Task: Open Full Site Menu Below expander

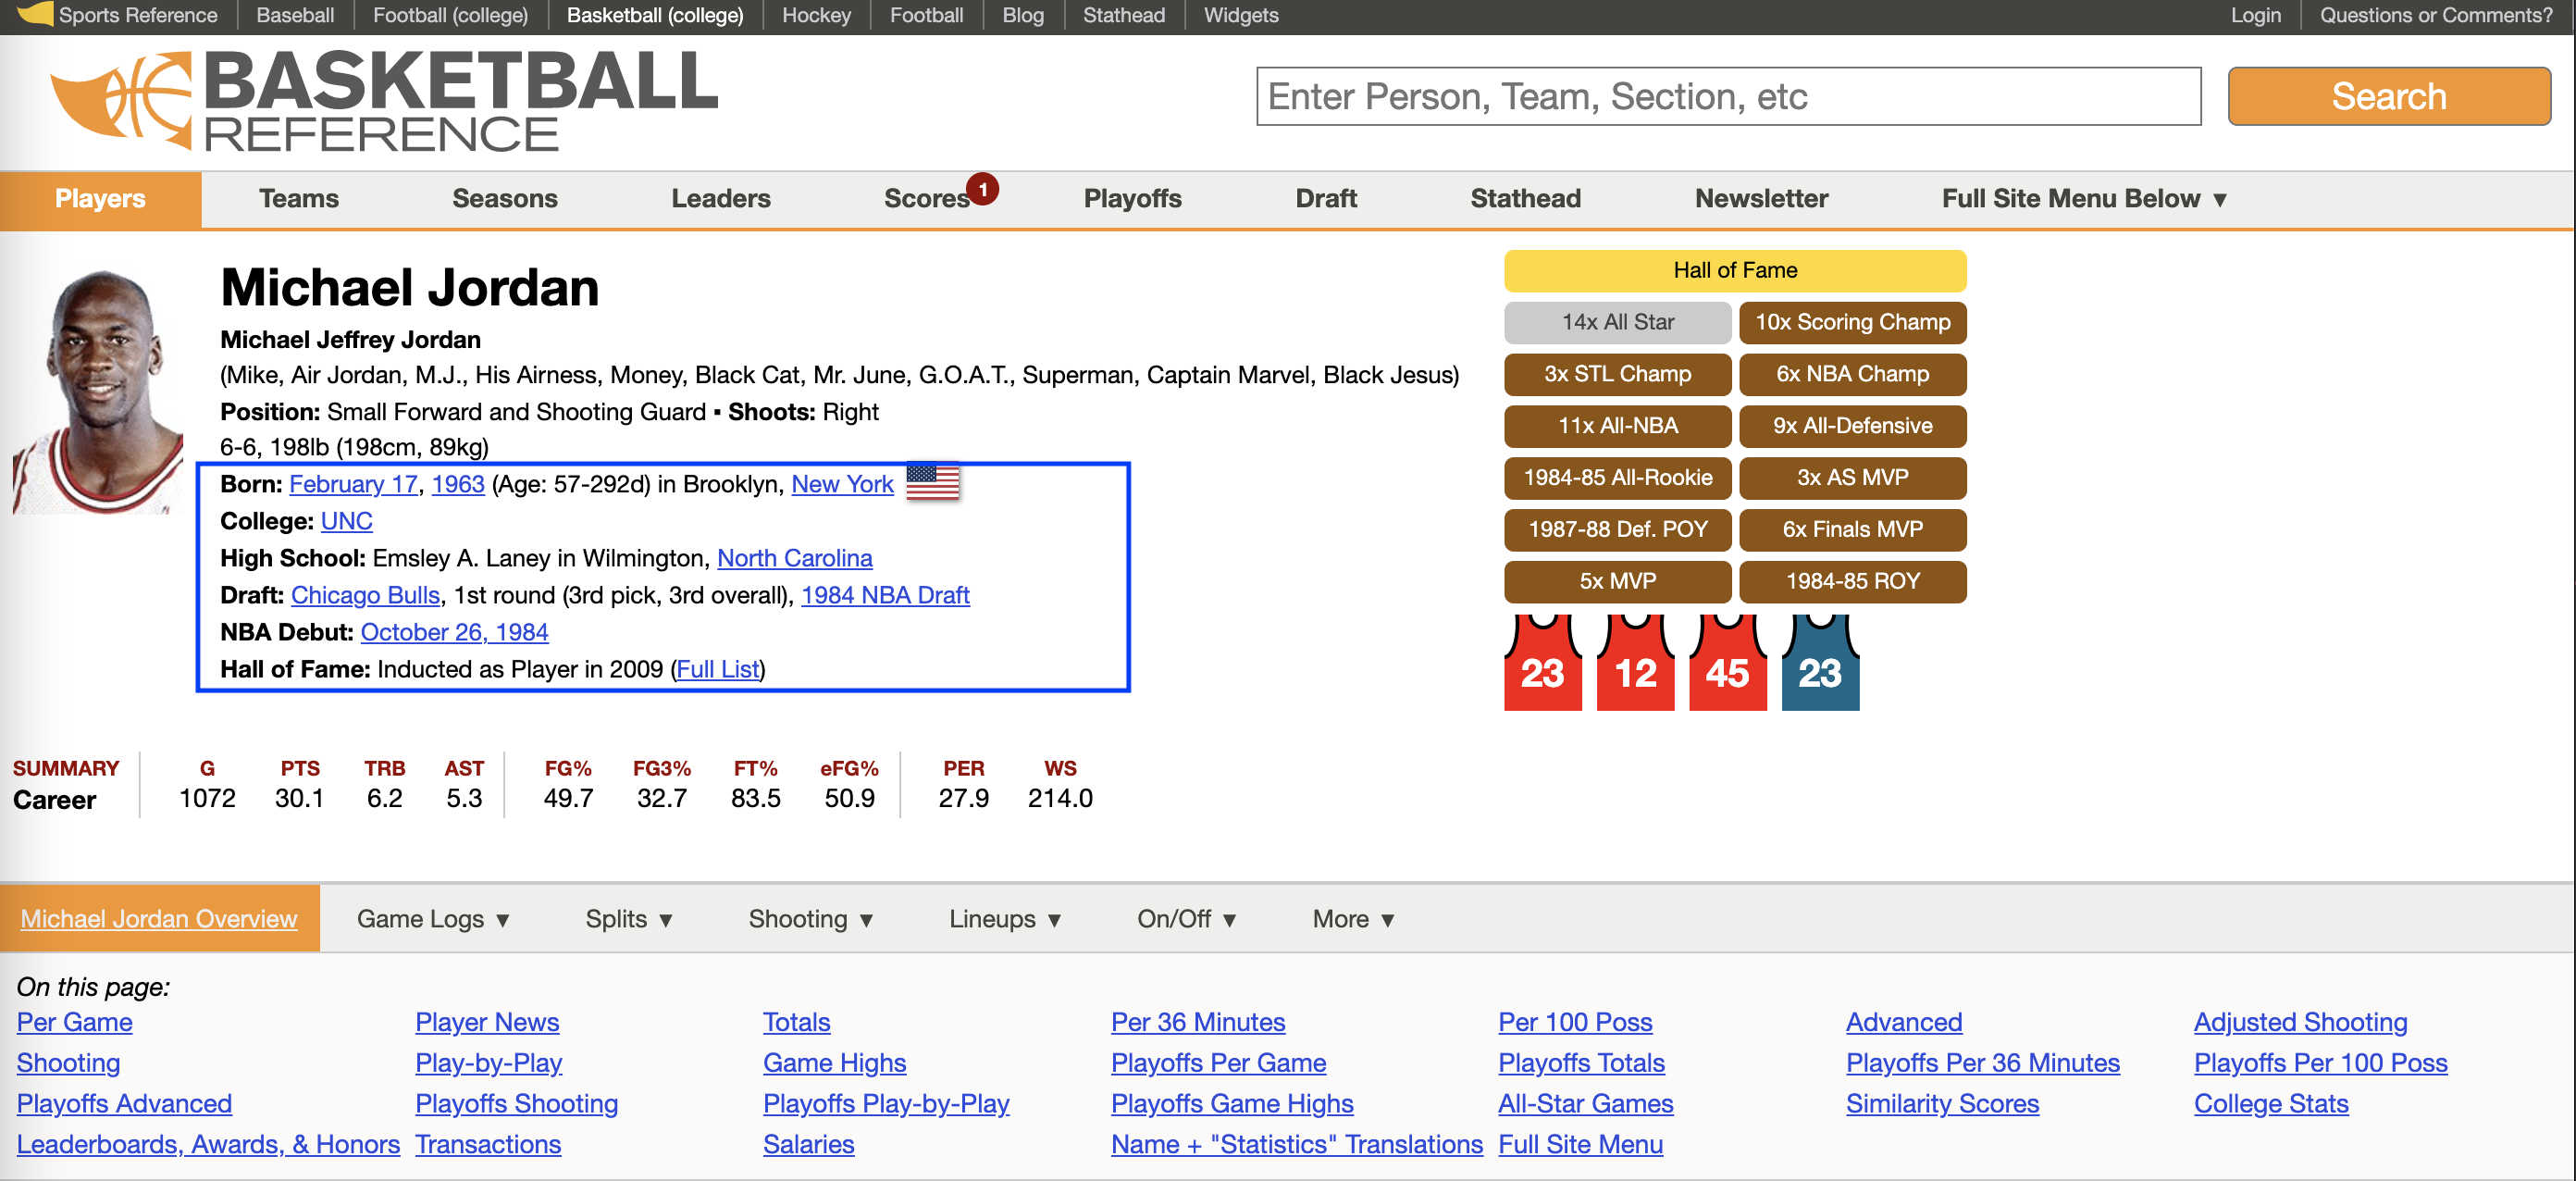Action: point(2083,199)
